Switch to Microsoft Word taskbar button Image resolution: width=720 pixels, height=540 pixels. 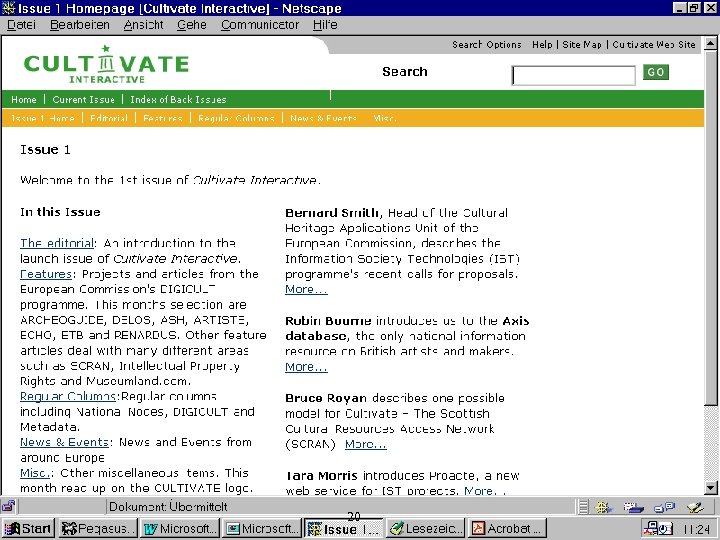pos(180,529)
